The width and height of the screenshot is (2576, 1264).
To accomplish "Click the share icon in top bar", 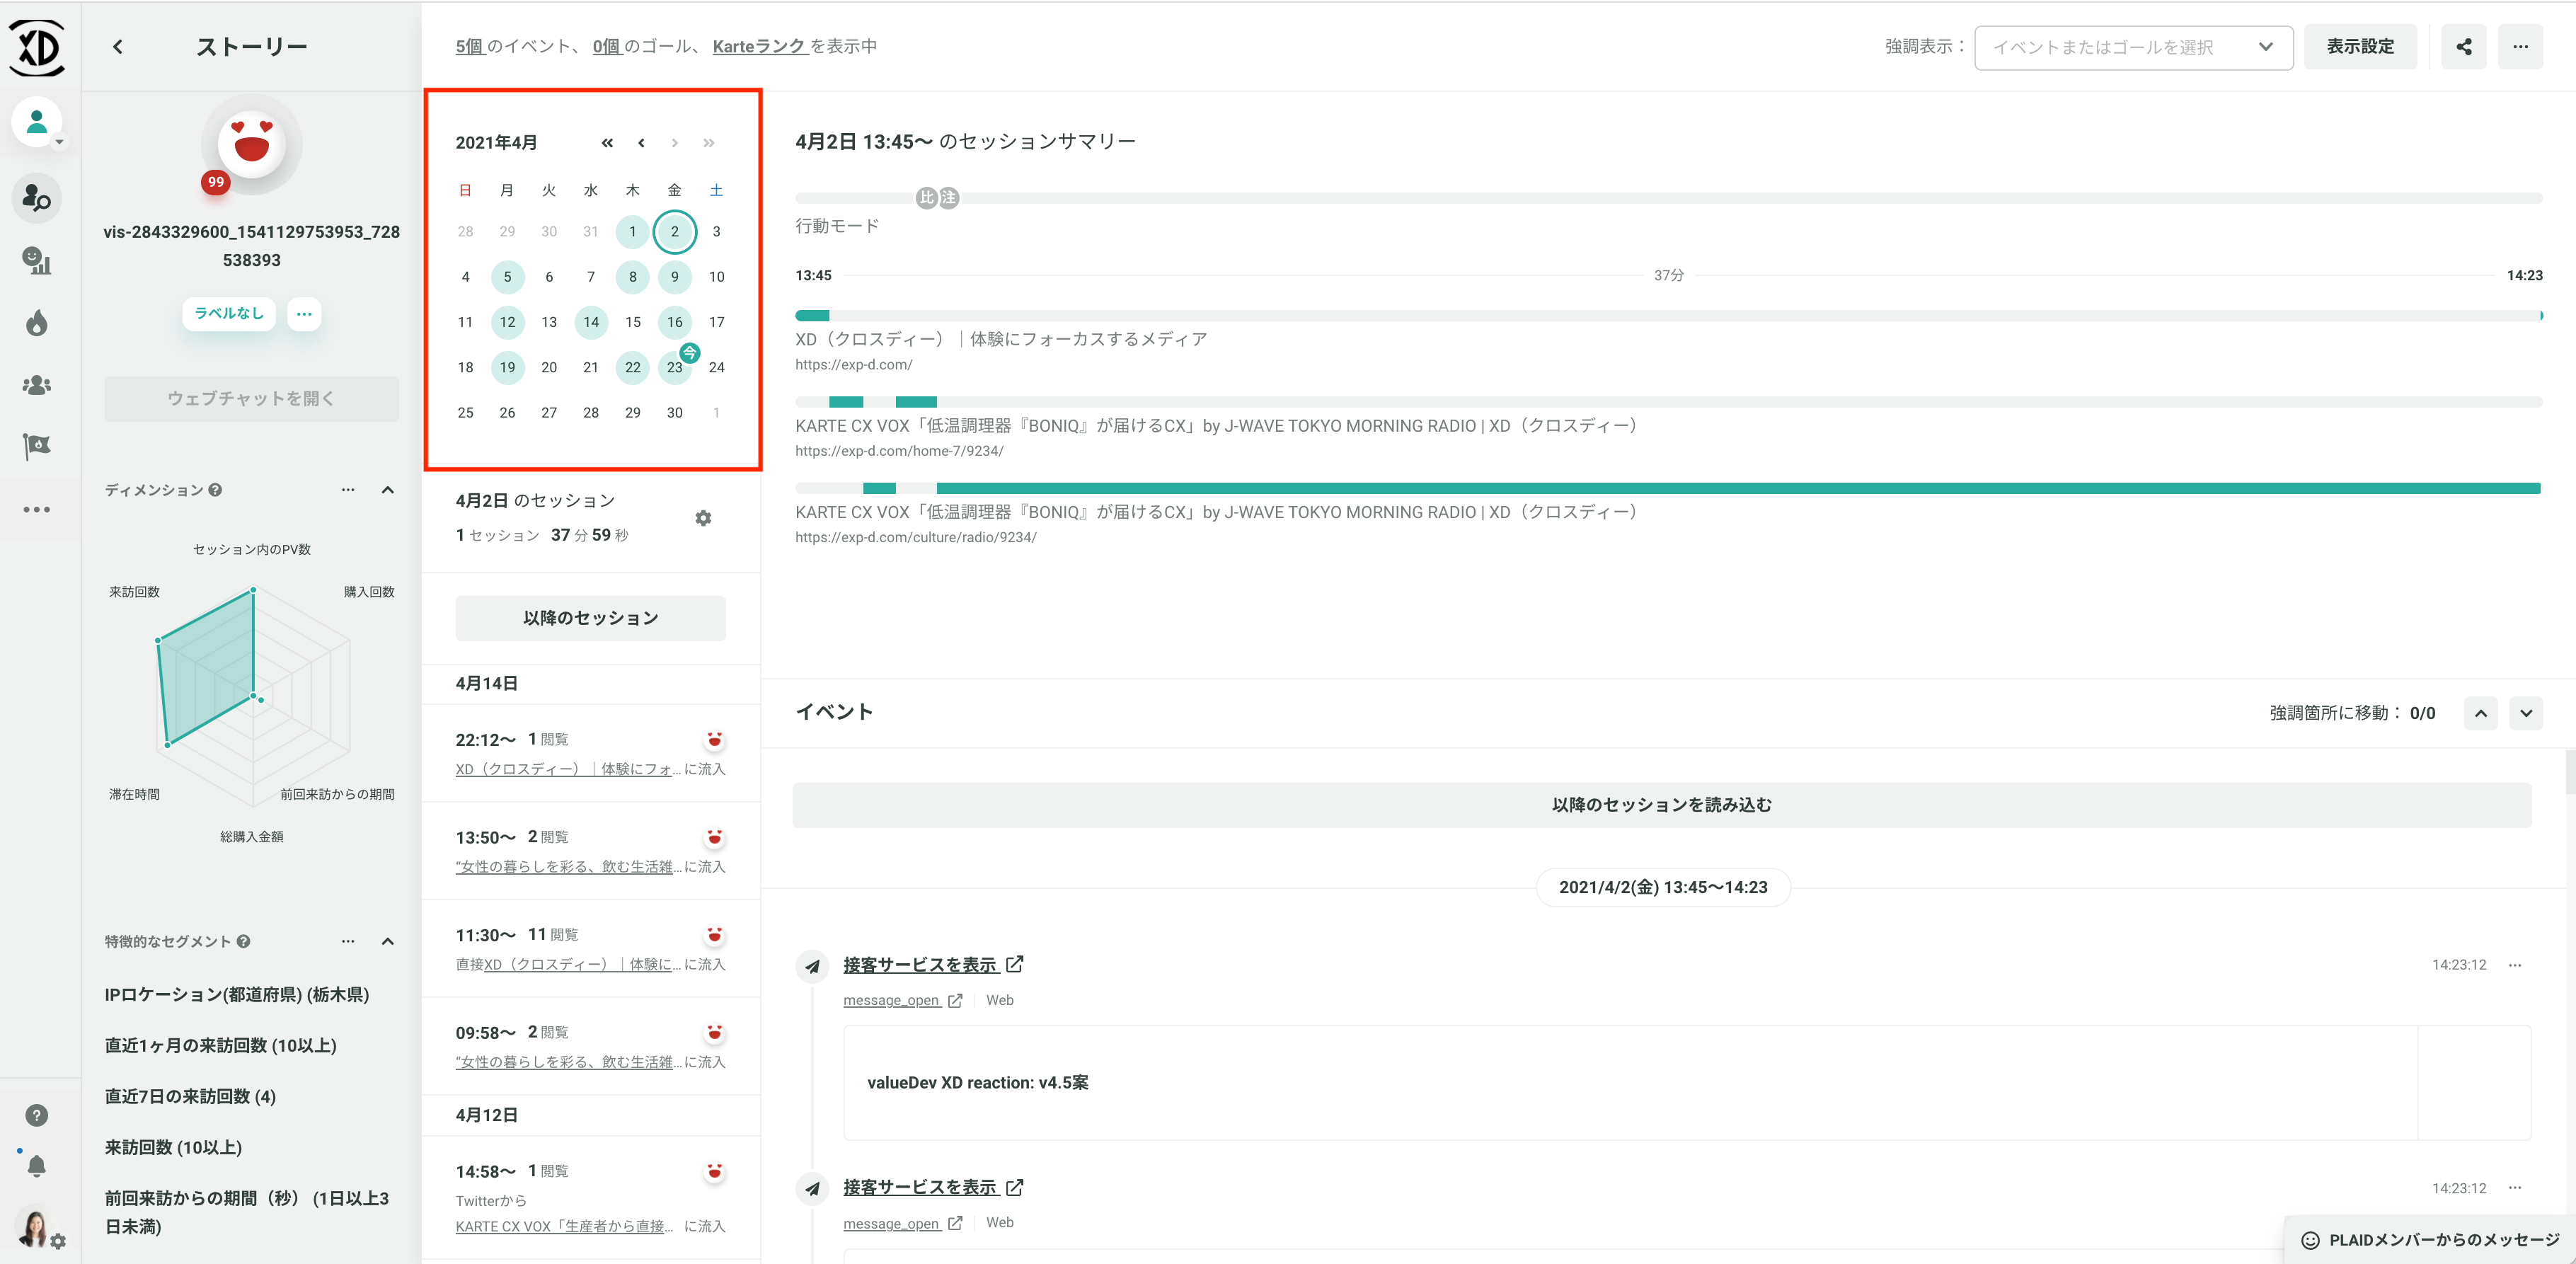I will pyautogui.click(x=2463, y=47).
